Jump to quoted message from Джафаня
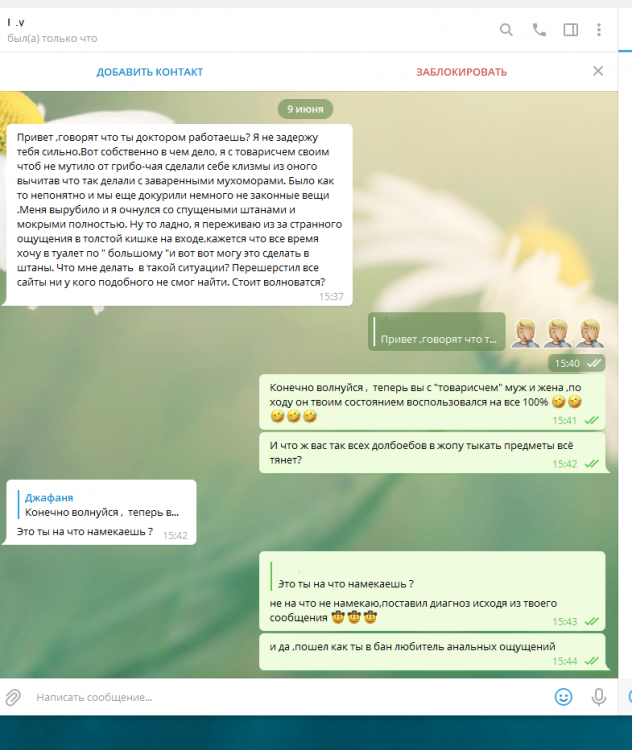632x750 pixels. [x=101, y=505]
